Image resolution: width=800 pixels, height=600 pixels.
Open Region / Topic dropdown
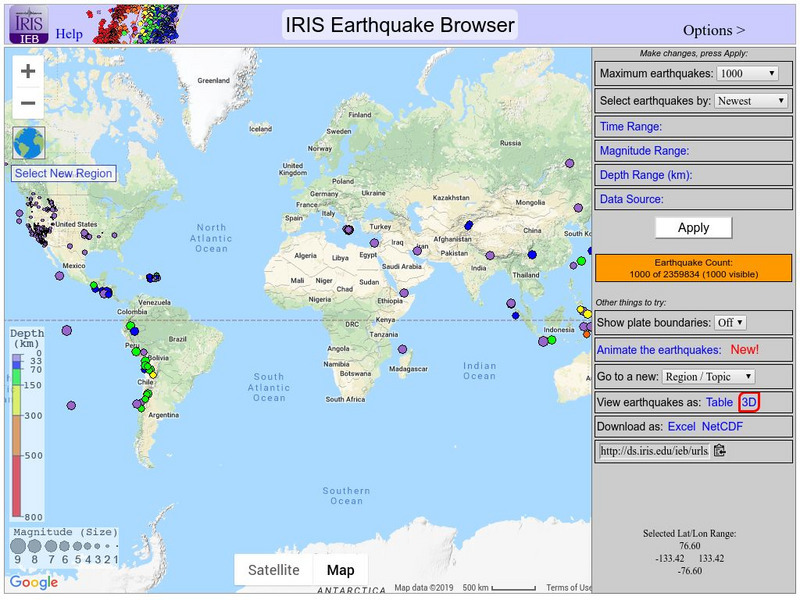click(x=709, y=377)
